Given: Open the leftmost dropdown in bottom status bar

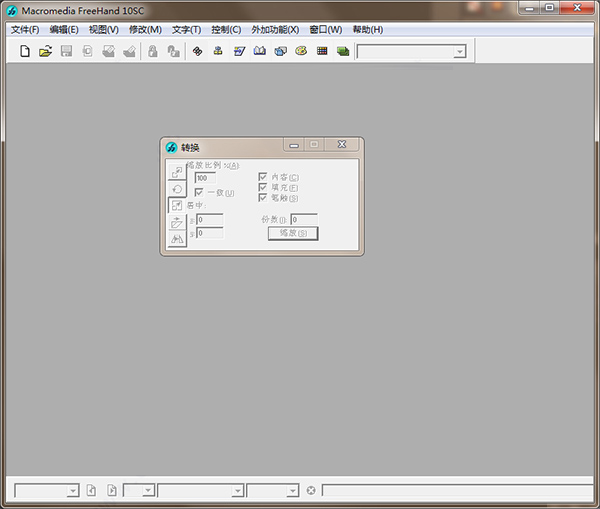Looking at the screenshot, I should click(x=73, y=491).
